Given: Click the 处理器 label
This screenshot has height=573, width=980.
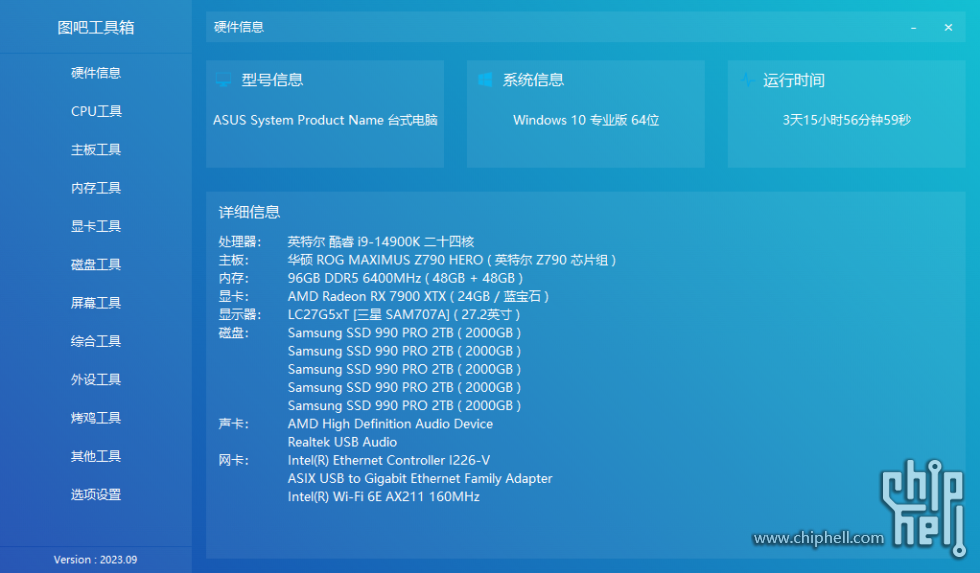Looking at the screenshot, I should point(240,242).
